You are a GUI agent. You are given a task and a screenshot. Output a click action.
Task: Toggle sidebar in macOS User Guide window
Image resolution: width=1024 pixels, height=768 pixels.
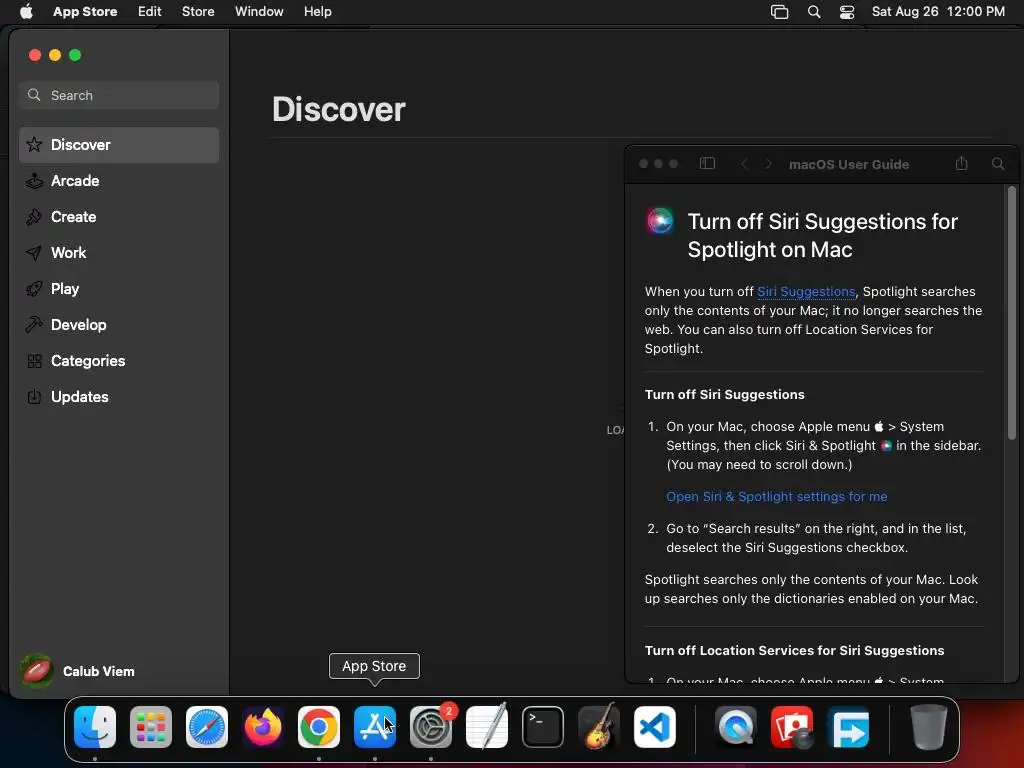[x=707, y=164]
